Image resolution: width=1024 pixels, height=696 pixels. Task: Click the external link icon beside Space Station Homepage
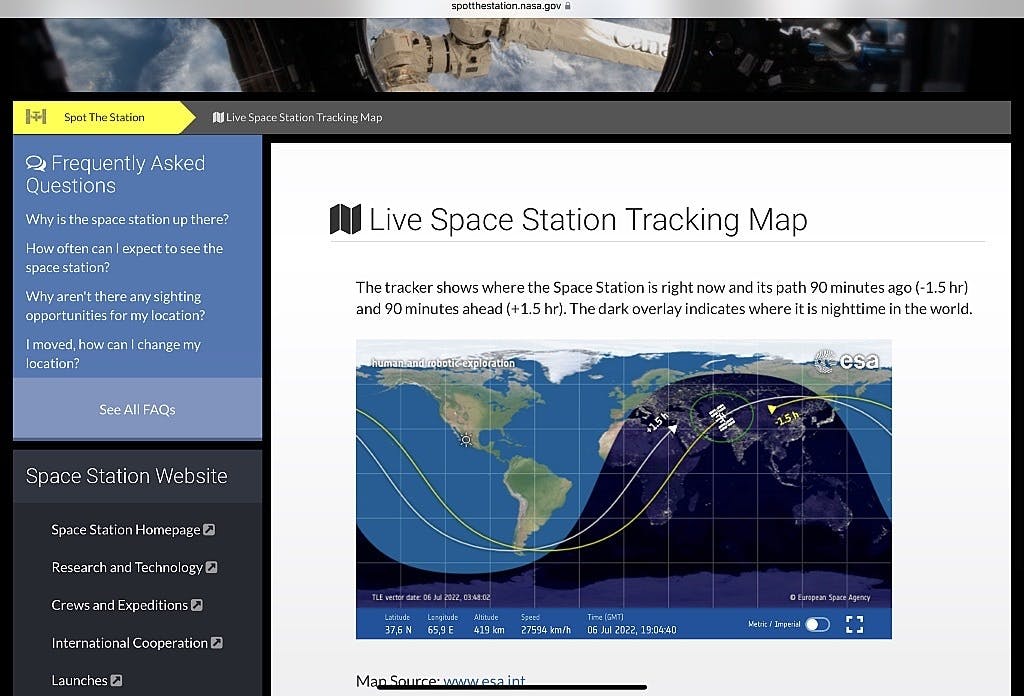[209, 530]
